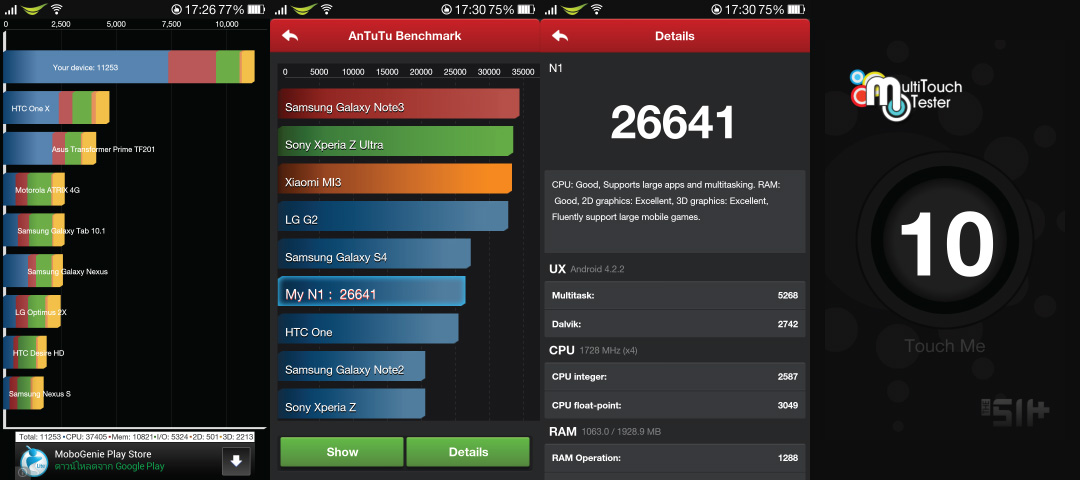Screen dimensions: 1080x480
Task: Select the HTC One benchmark bar
Action: coord(368,328)
